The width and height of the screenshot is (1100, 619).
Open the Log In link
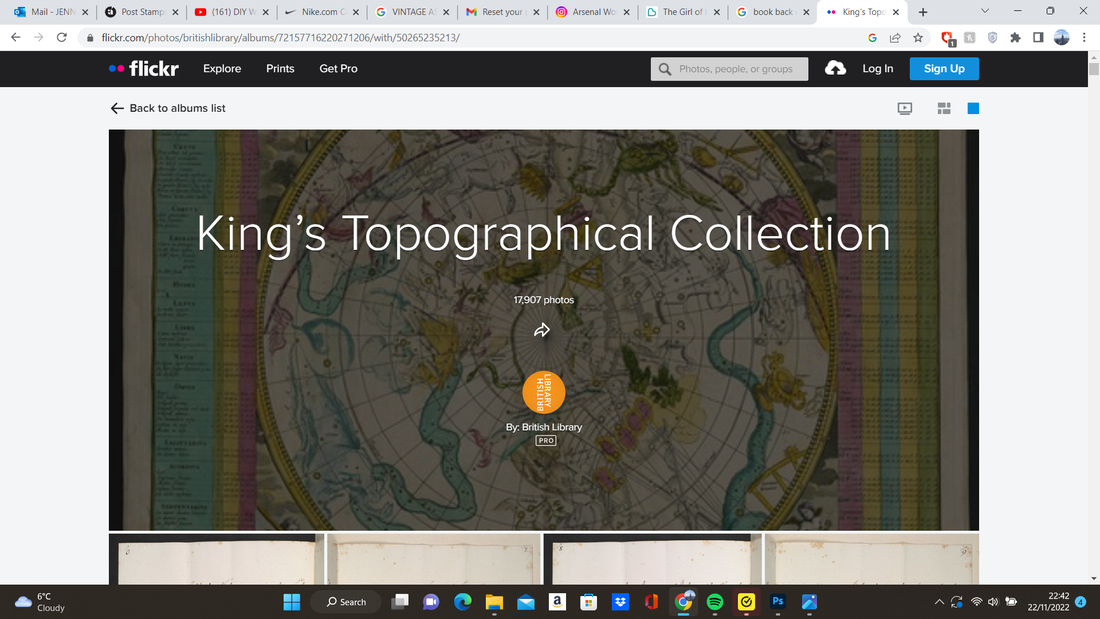coord(878,69)
